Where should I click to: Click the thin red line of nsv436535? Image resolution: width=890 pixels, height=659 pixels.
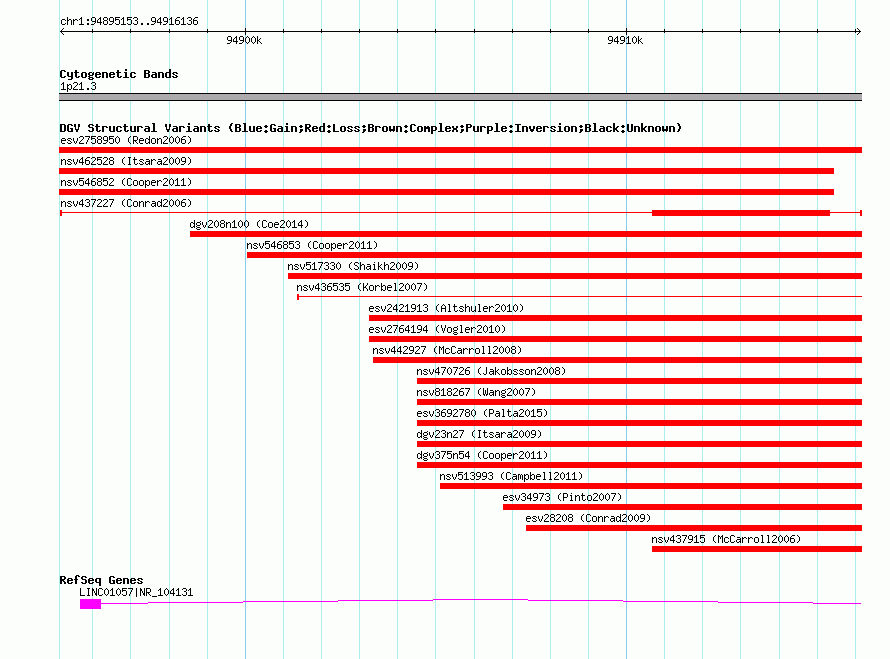click(x=580, y=296)
